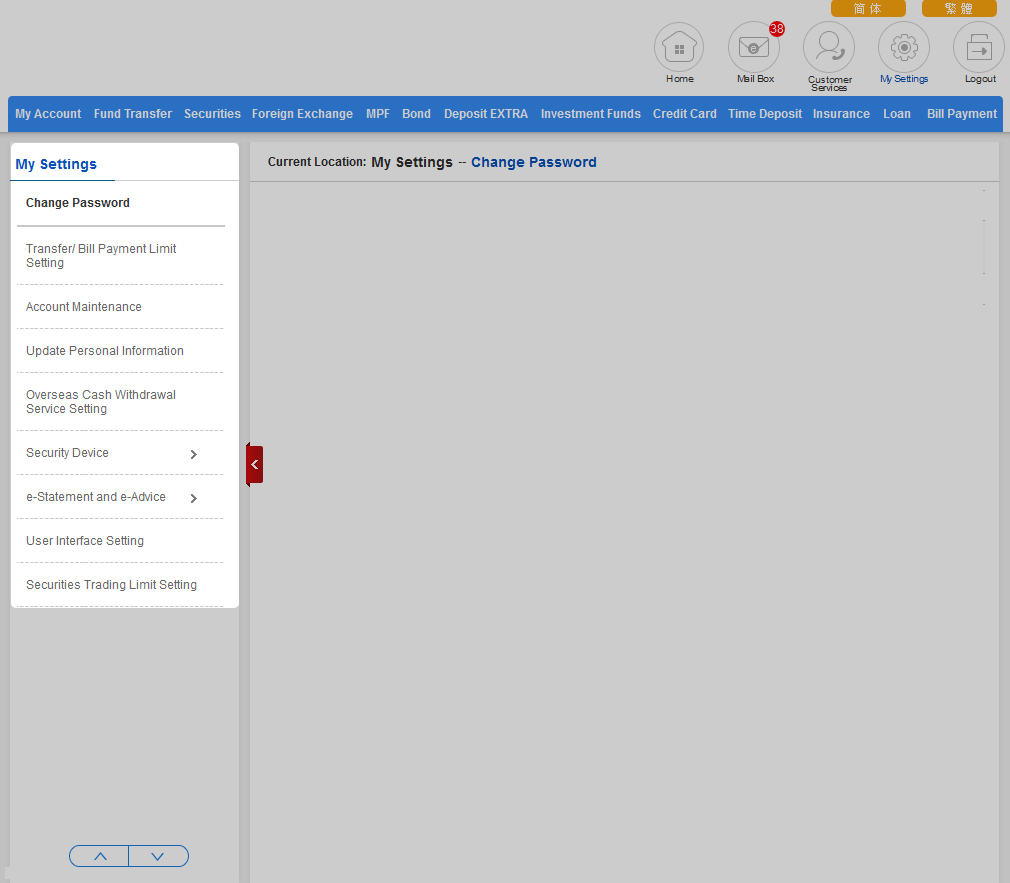Open the Foreign Exchange menu
The width and height of the screenshot is (1010, 883).
pos(302,114)
